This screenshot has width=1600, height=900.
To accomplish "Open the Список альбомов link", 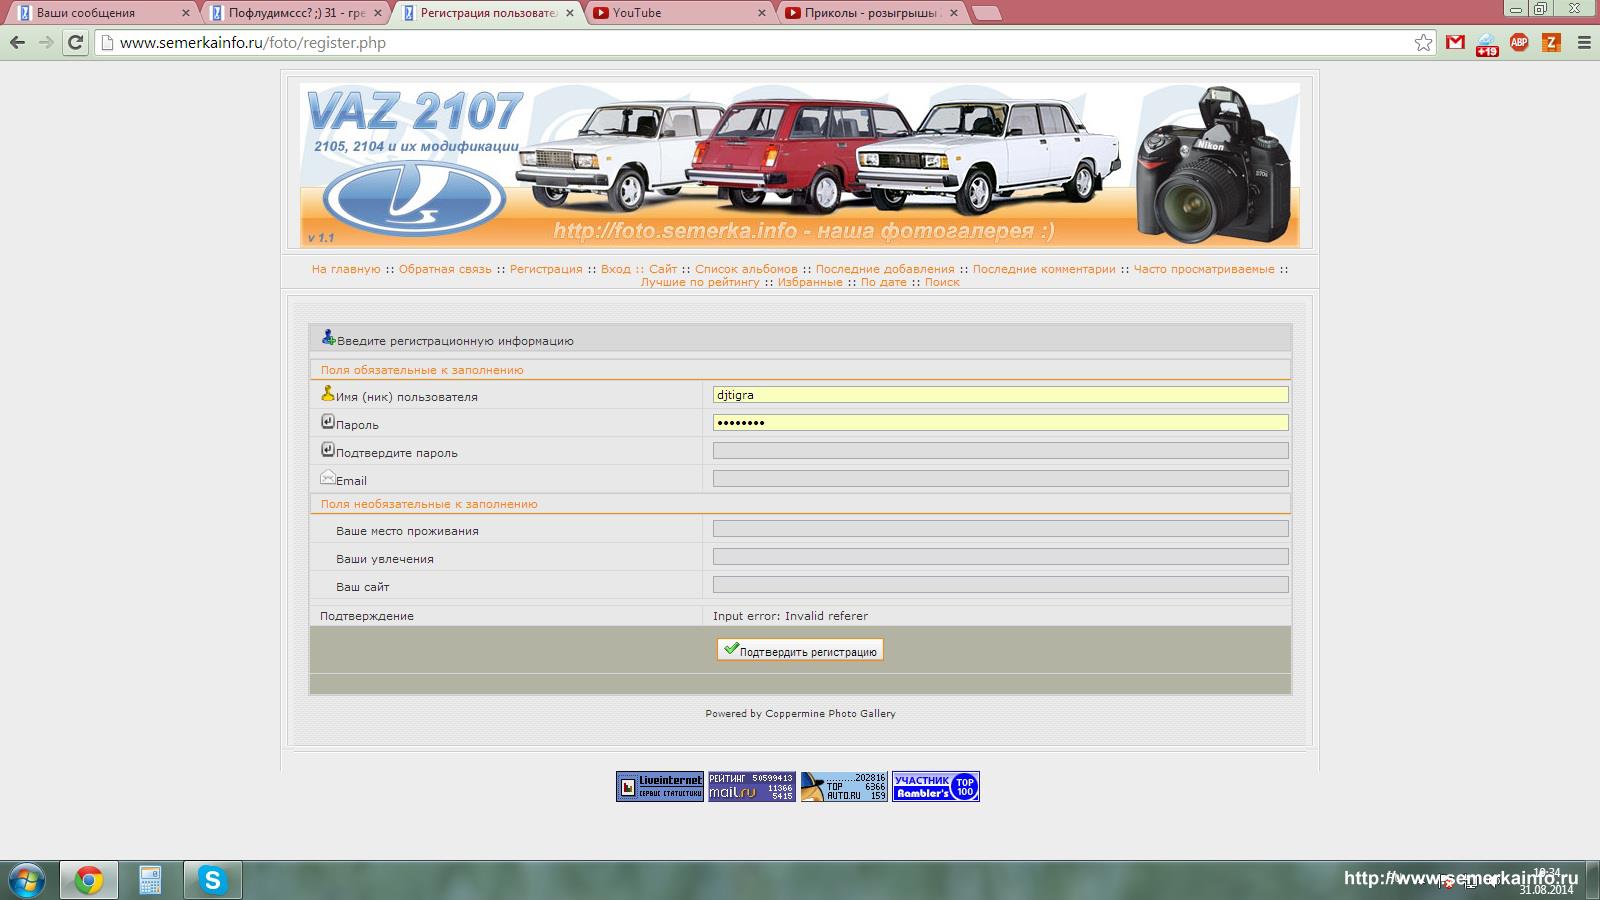I will 746,269.
